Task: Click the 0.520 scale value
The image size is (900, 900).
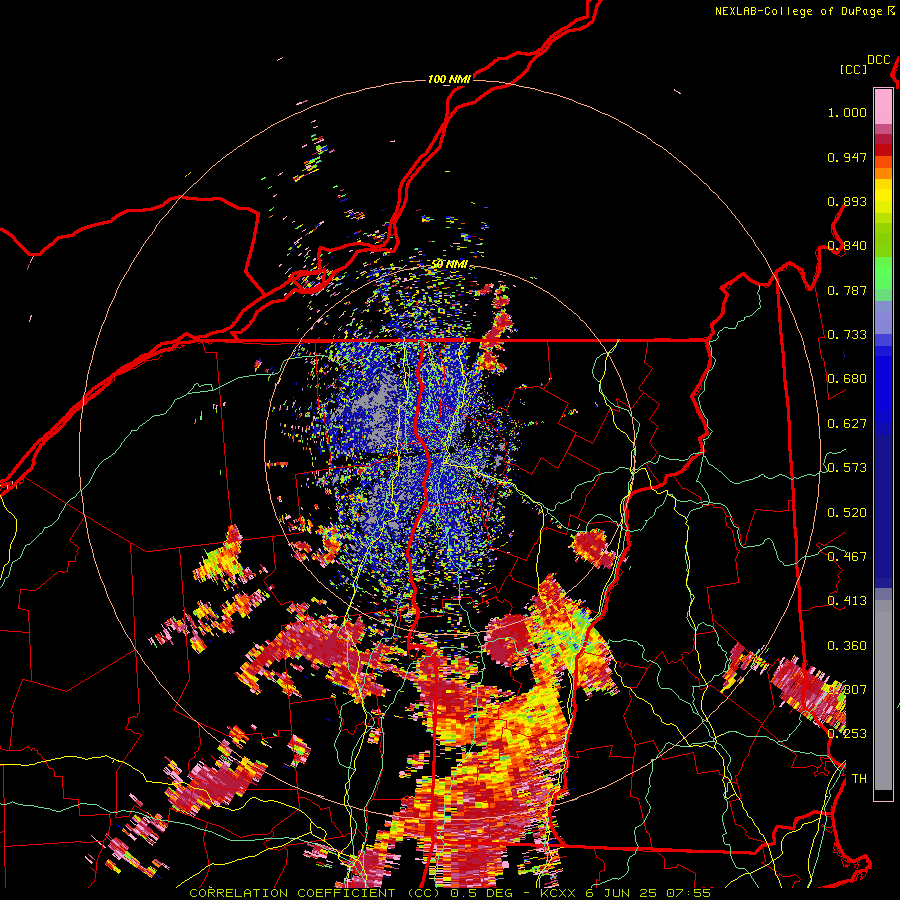Action: (x=847, y=513)
